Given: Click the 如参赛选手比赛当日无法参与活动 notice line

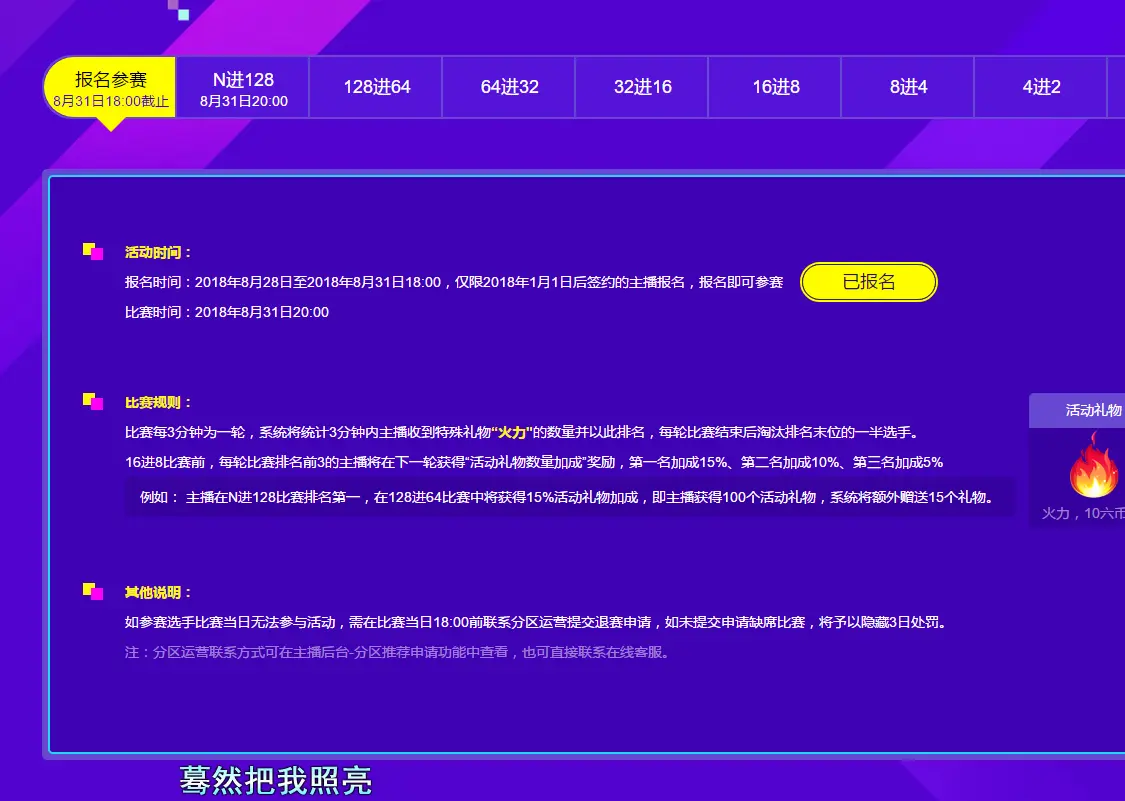Looking at the screenshot, I should pos(538,622).
